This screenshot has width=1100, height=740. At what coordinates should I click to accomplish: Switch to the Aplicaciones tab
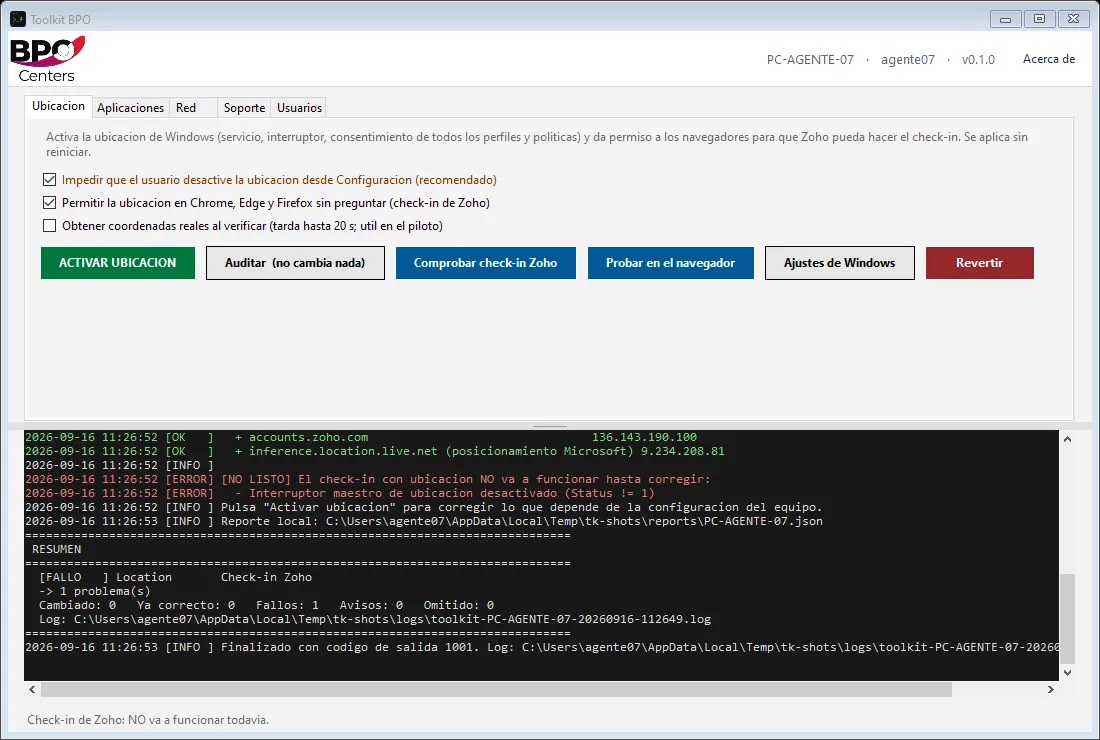click(130, 107)
